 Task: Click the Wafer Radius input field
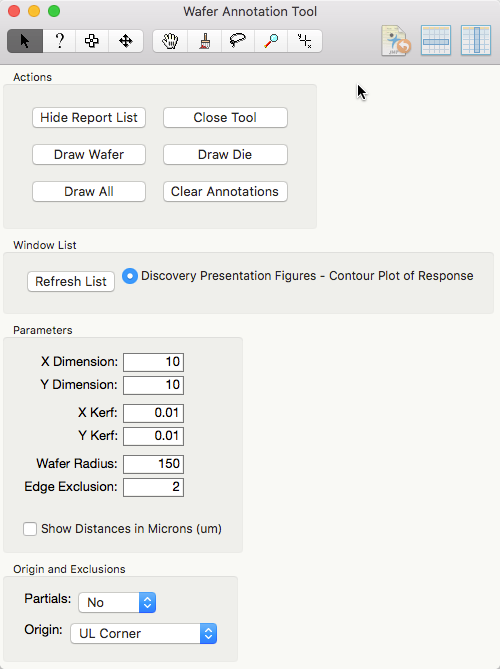[x=154, y=464]
